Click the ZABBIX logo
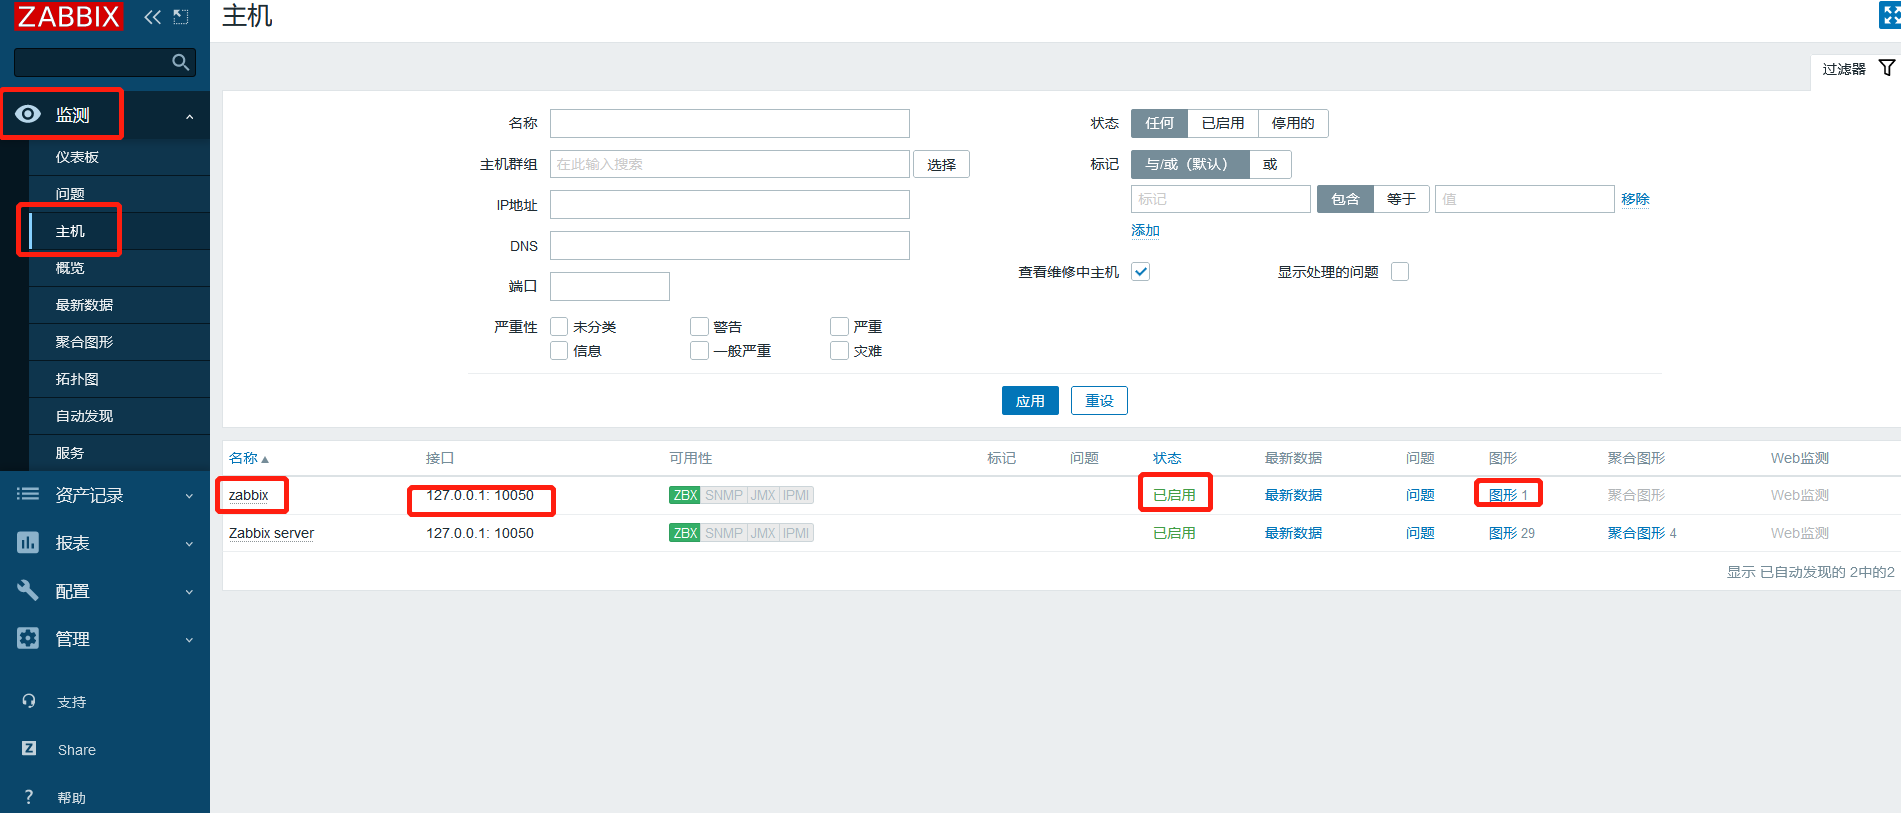1901x813 pixels. coord(68,16)
